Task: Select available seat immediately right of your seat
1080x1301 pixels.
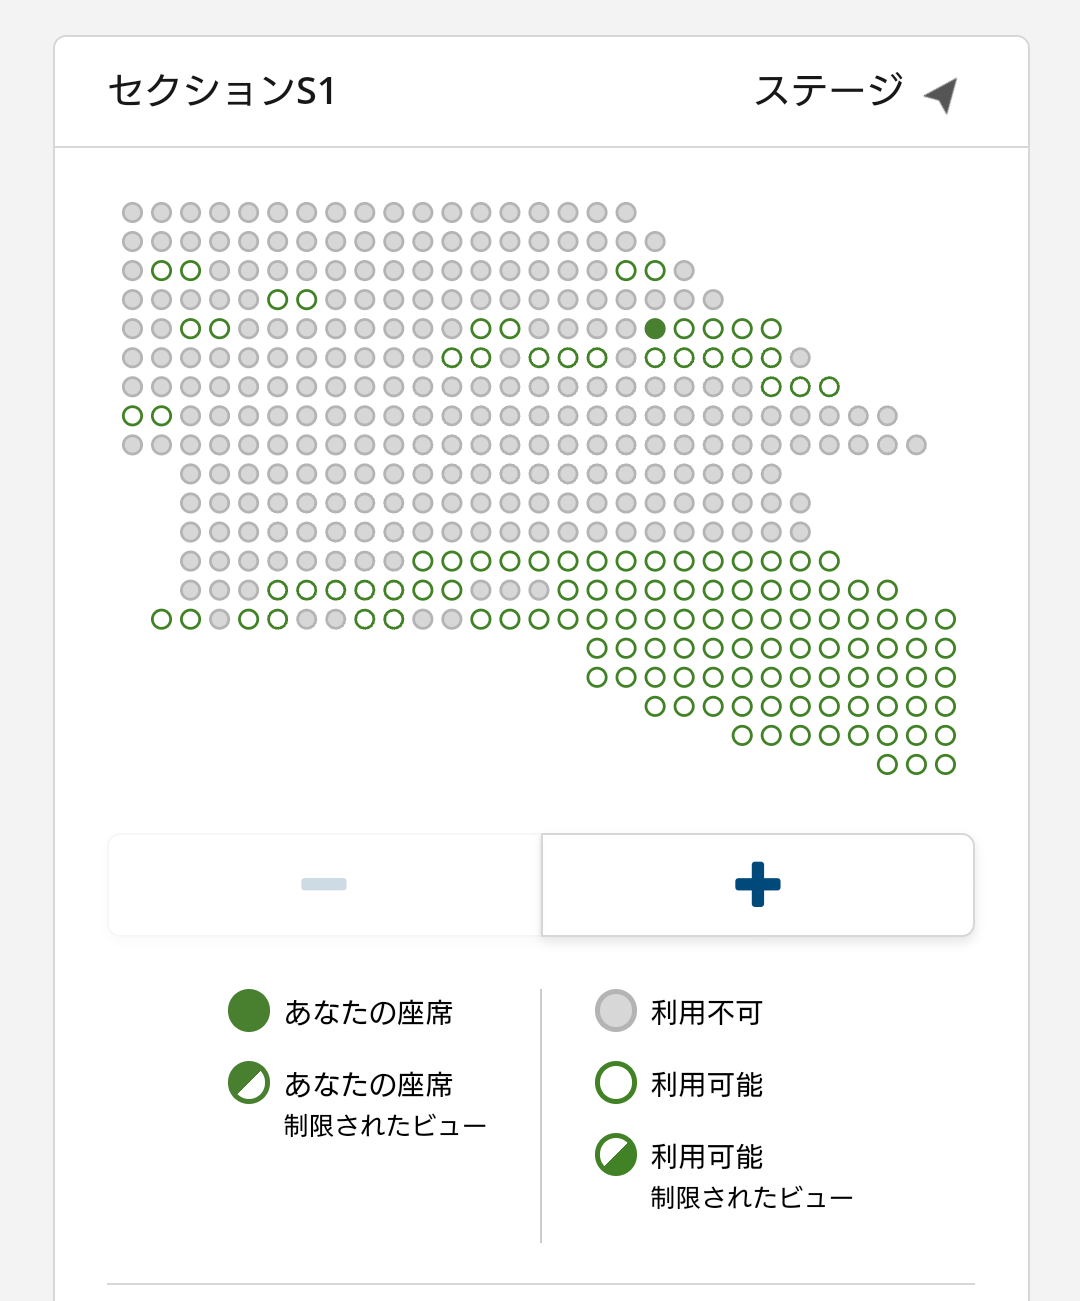Action: [684, 328]
